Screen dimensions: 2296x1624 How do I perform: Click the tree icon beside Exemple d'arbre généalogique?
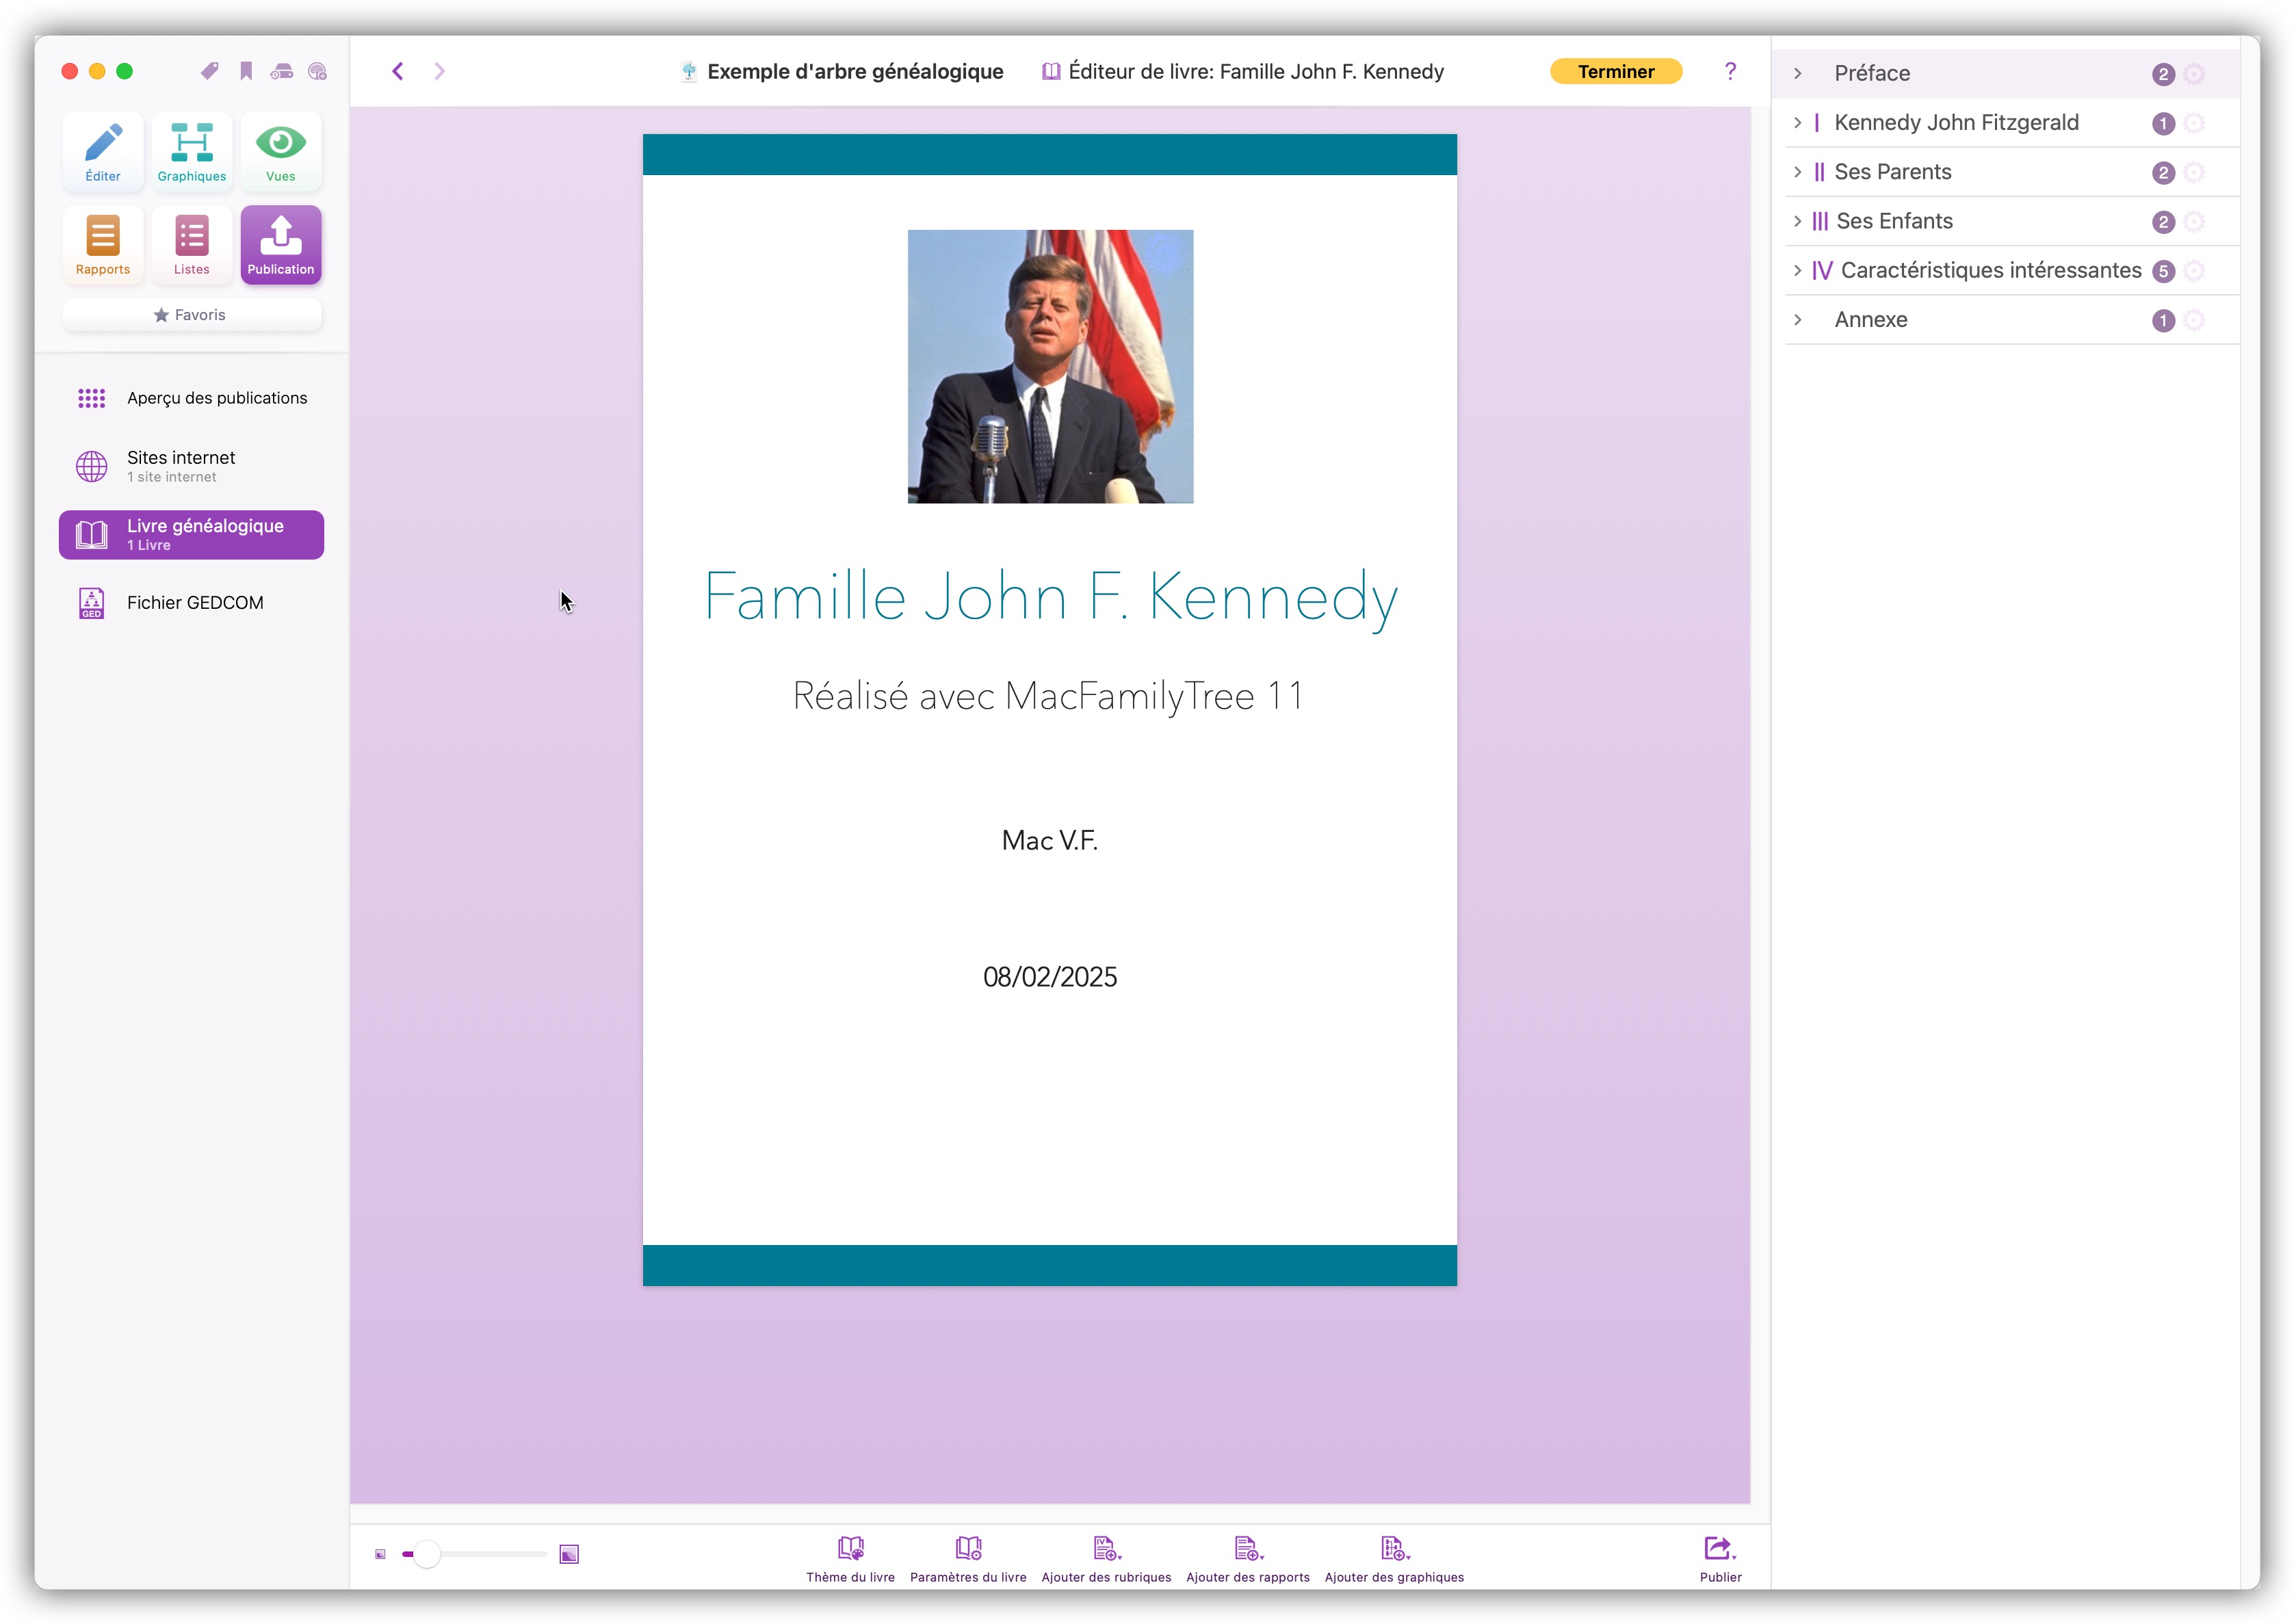689,71
